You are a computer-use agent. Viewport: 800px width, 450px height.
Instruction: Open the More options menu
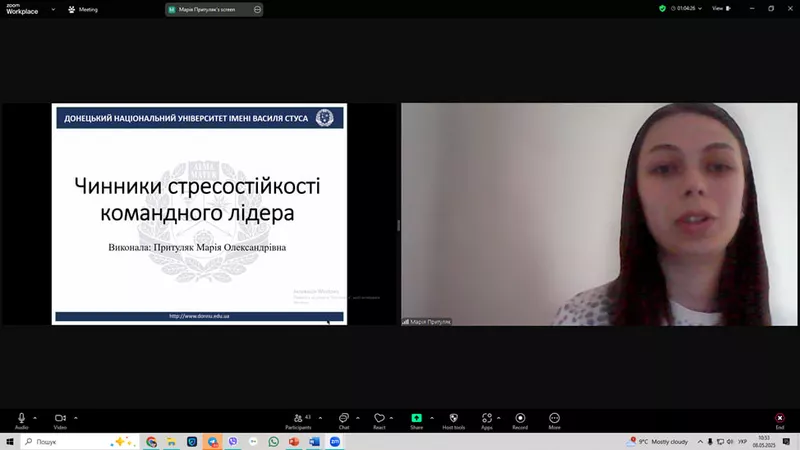(x=554, y=421)
